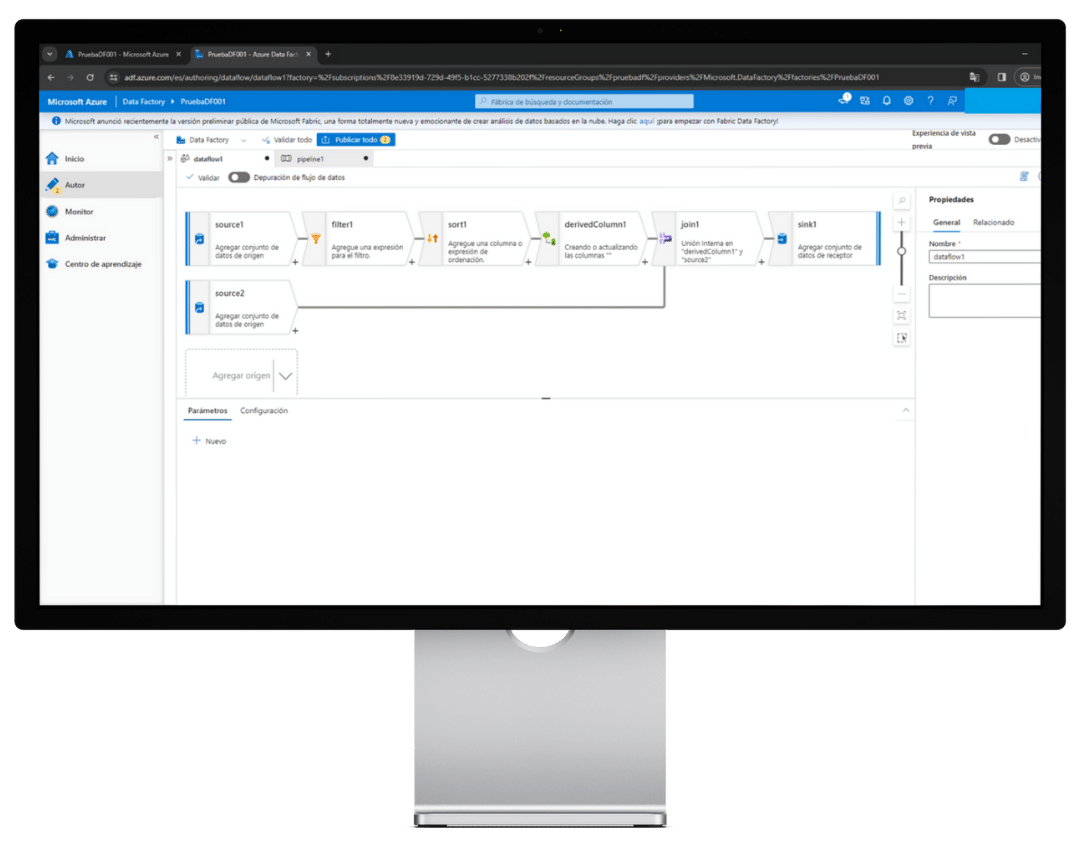The height and width of the screenshot is (853, 1080).
Task: Click the Publicar todo button
Action: click(x=356, y=140)
